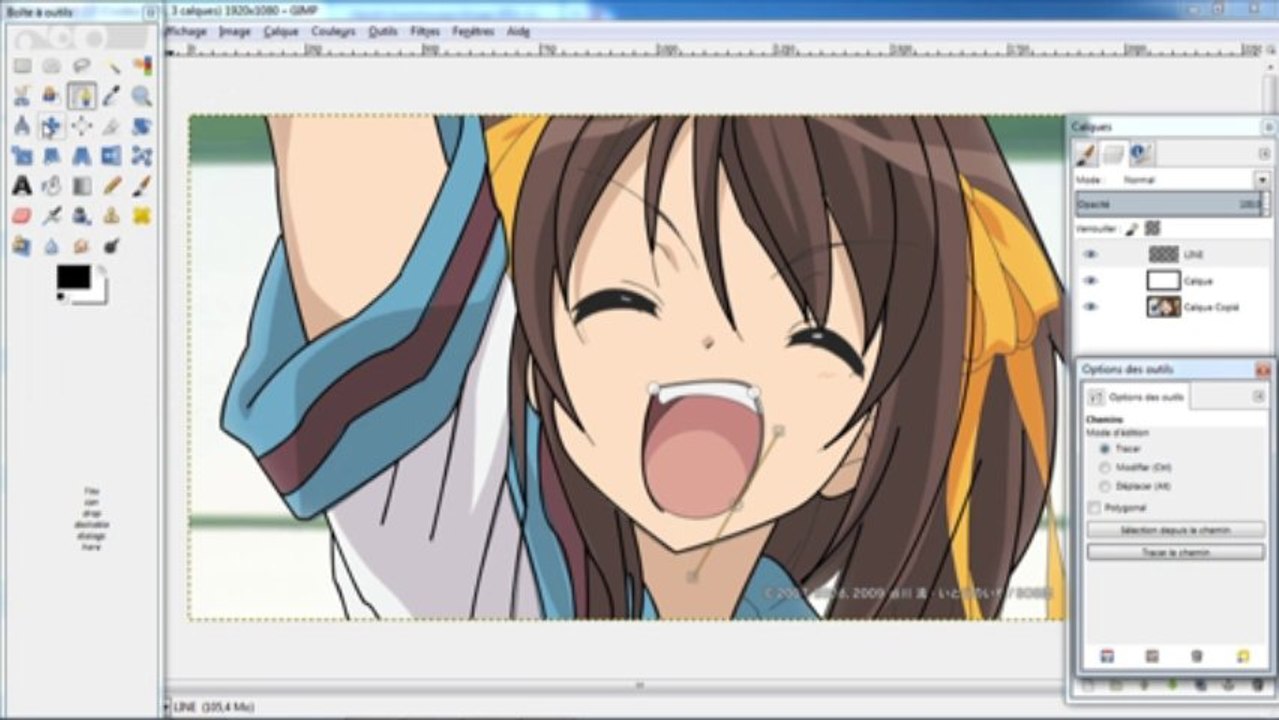The height and width of the screenshot is (720, 1279).
Task: Select the Flip tool
Action: point(112,156)
